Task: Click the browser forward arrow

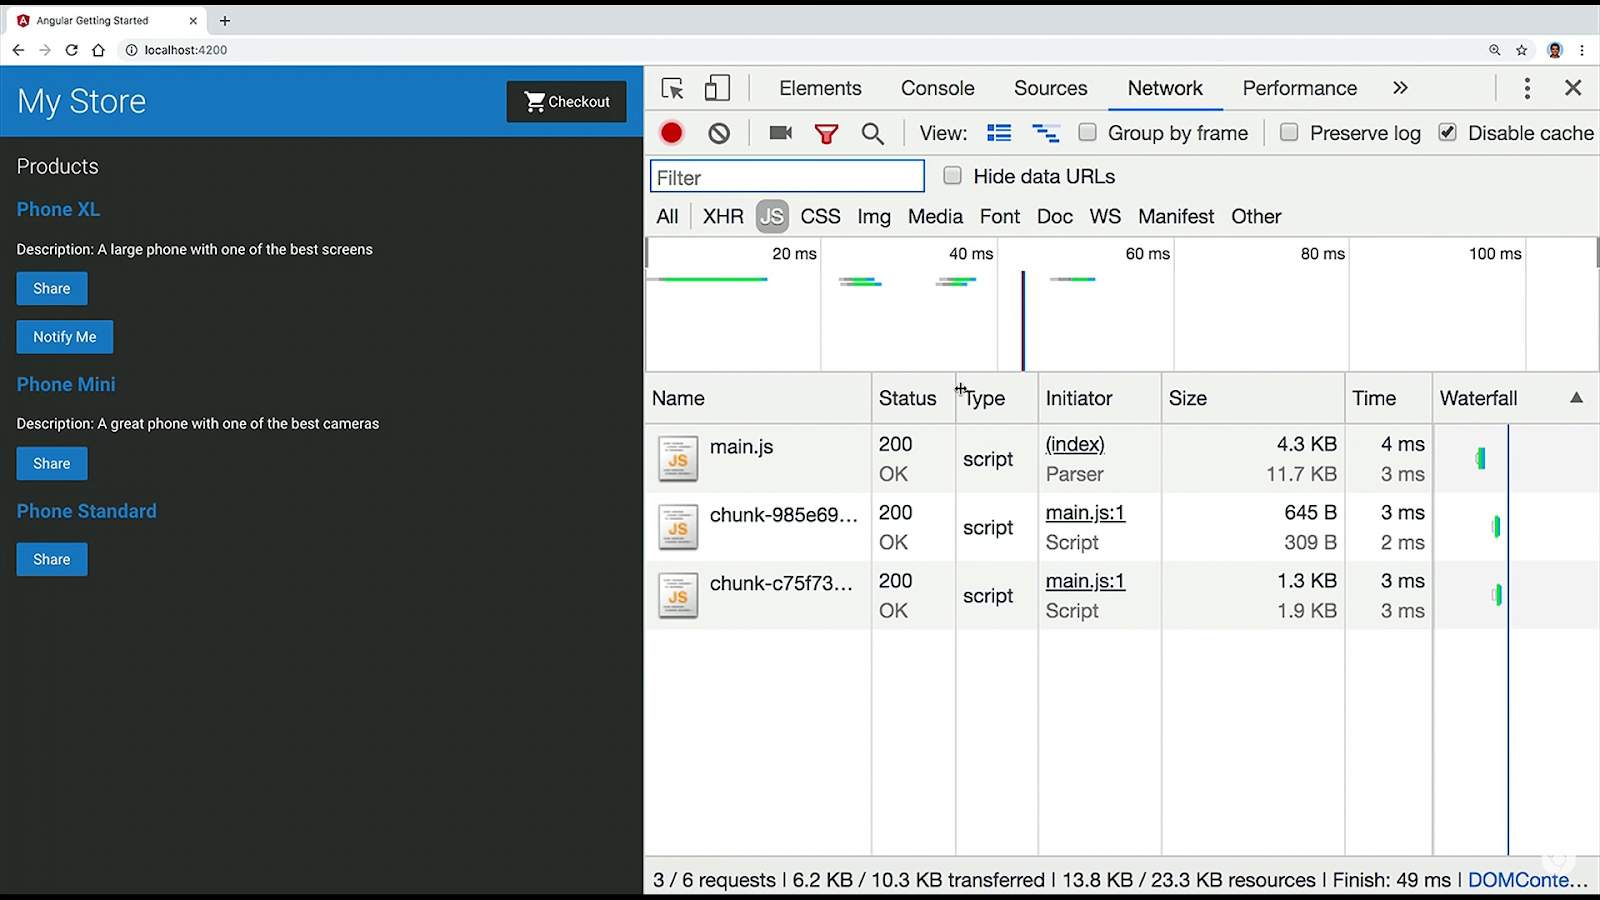Action: [x=45, y=50]
